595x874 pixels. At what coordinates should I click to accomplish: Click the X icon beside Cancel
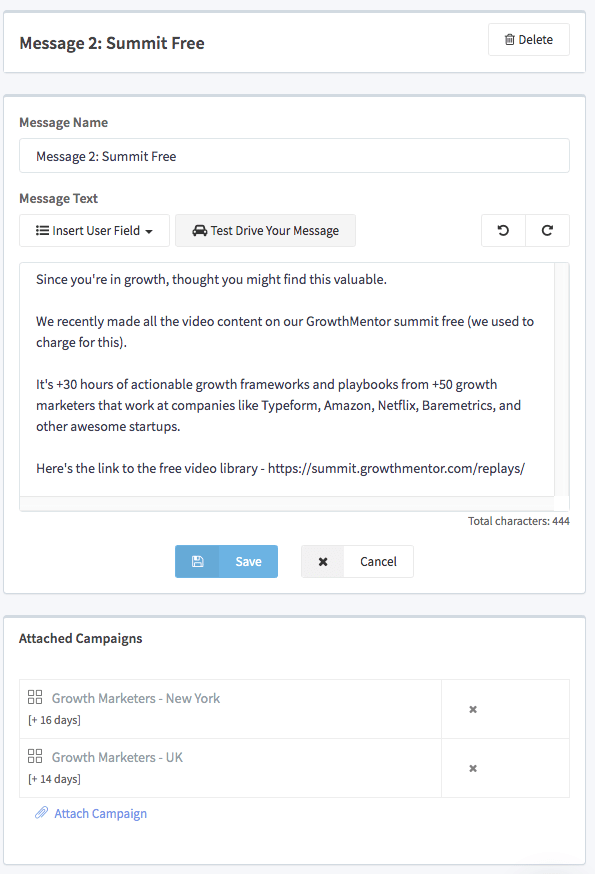tap(323, 562)
